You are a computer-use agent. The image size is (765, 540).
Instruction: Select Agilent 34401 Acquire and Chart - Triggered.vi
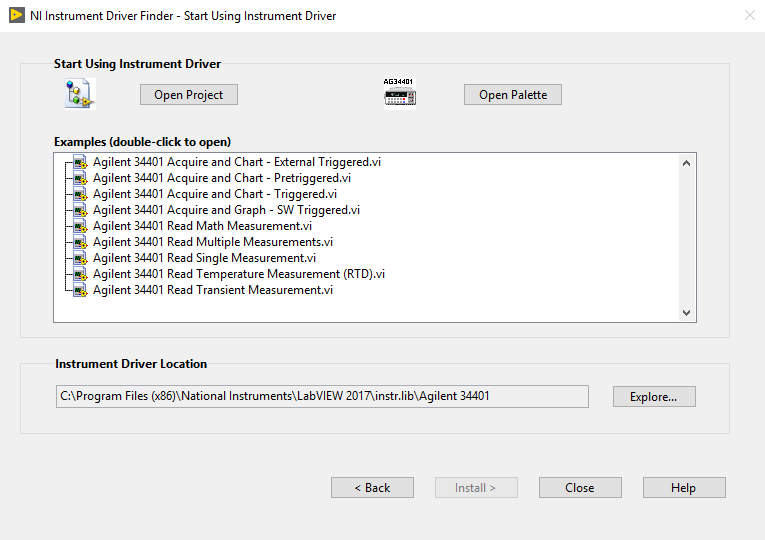(x=215, y=194)
